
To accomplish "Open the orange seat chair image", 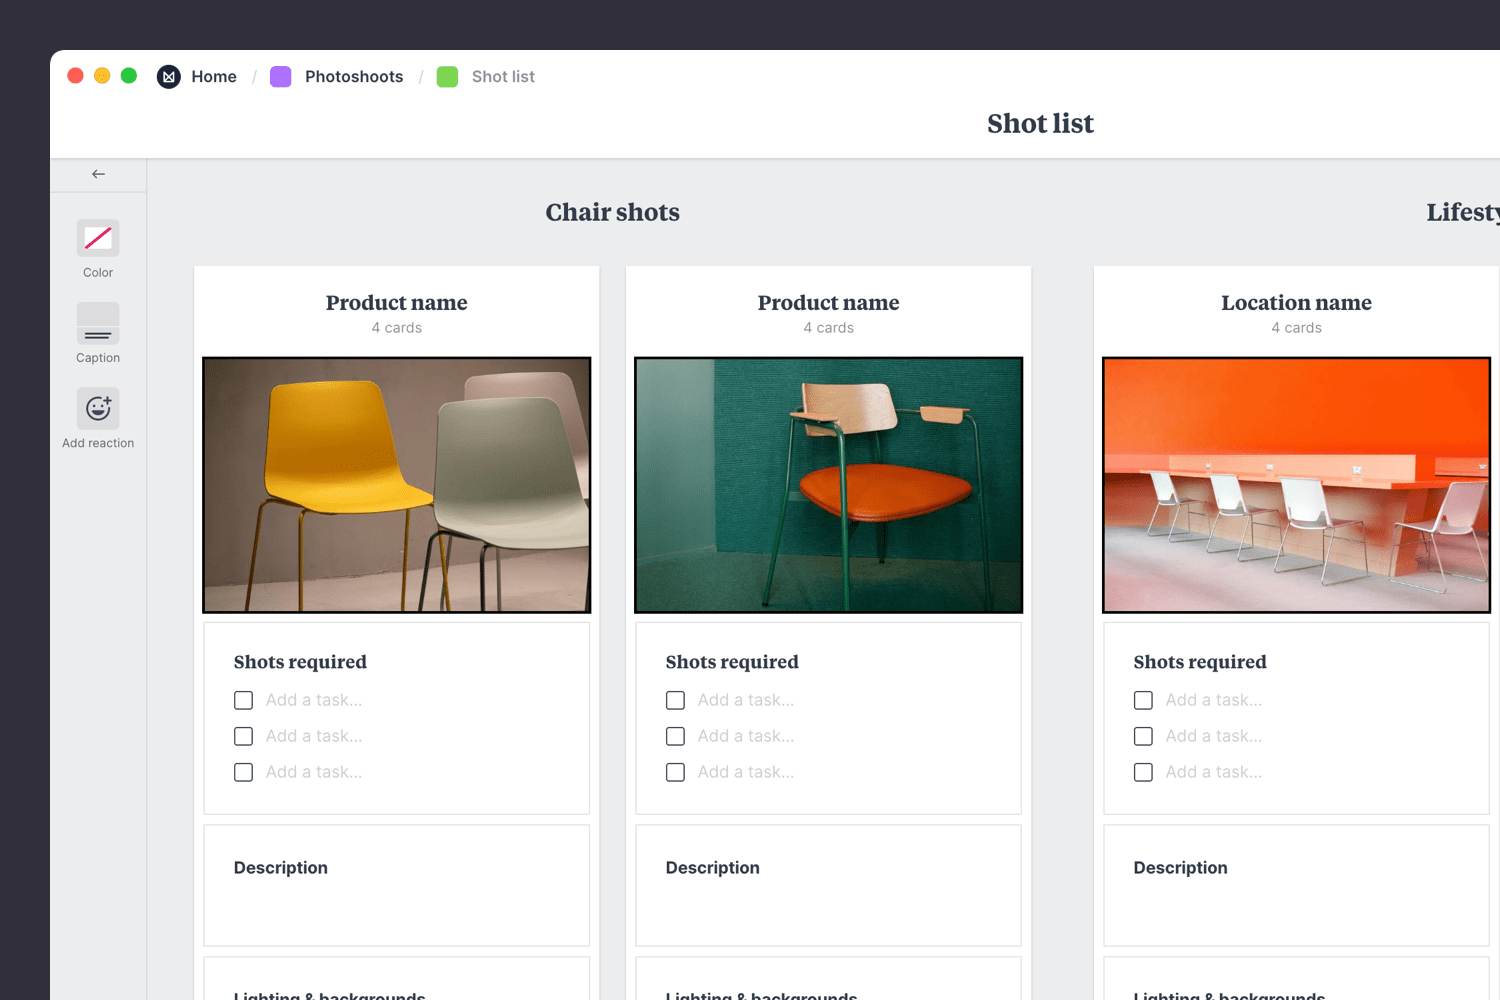I will pyautogui.click(x=829, y=485).
